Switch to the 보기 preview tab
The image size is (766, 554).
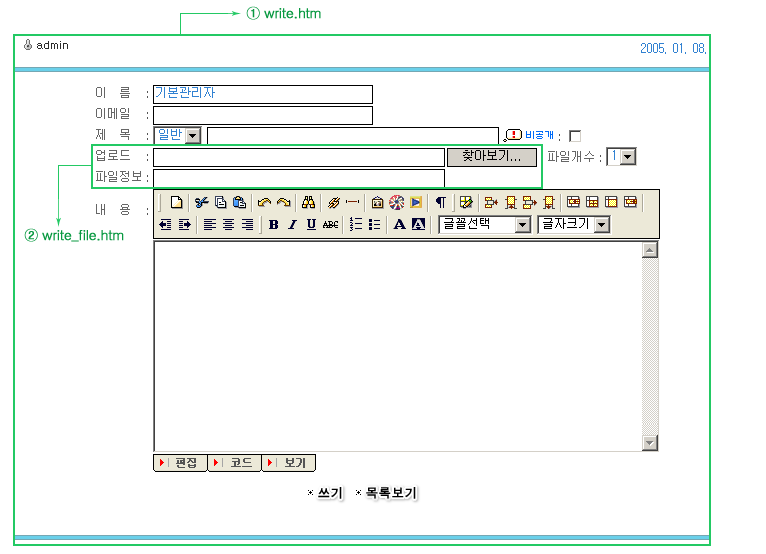(x=289, y=463)
